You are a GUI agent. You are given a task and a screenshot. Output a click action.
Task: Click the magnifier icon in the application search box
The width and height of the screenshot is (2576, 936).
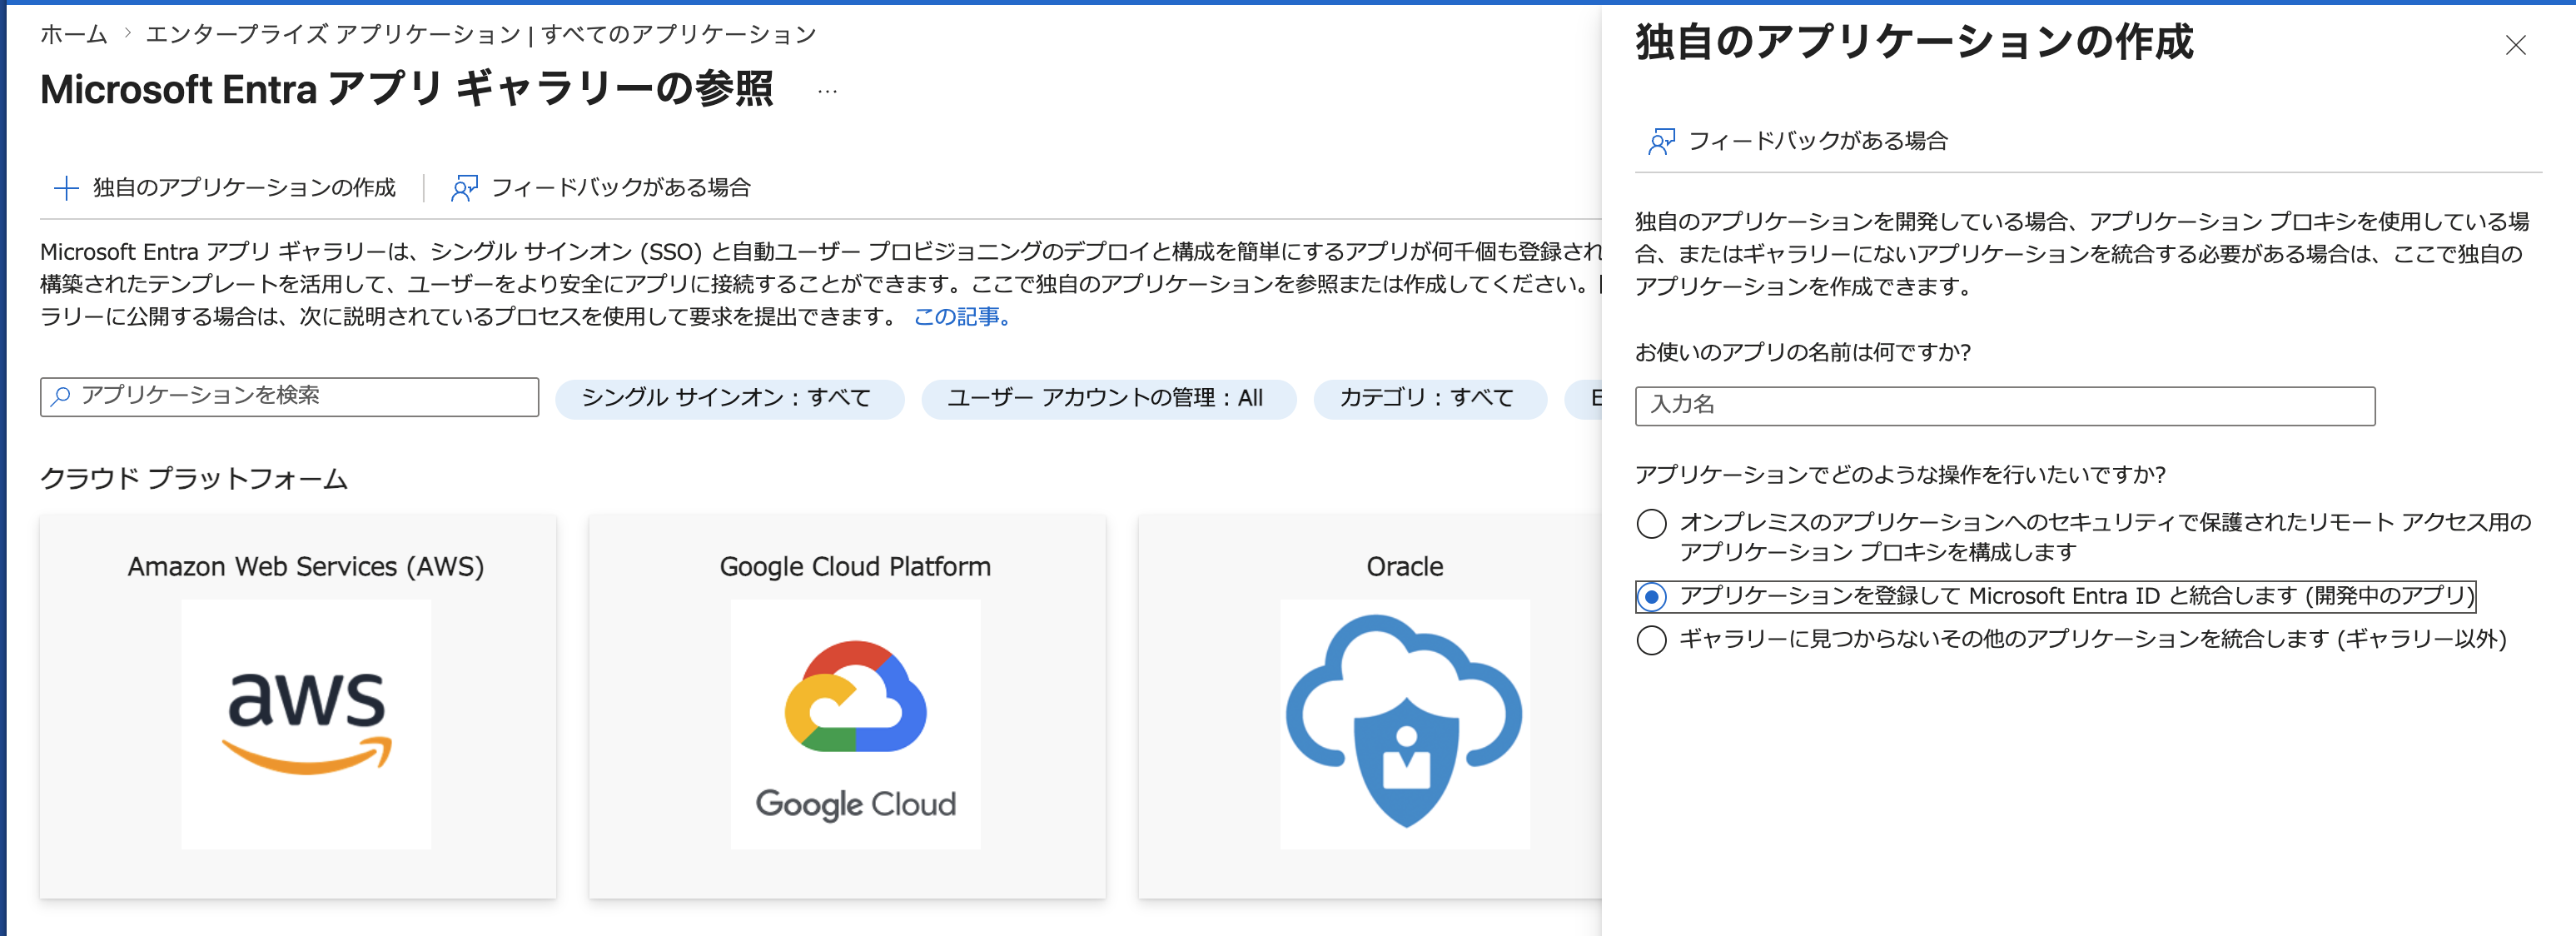(x=61, y=396)
